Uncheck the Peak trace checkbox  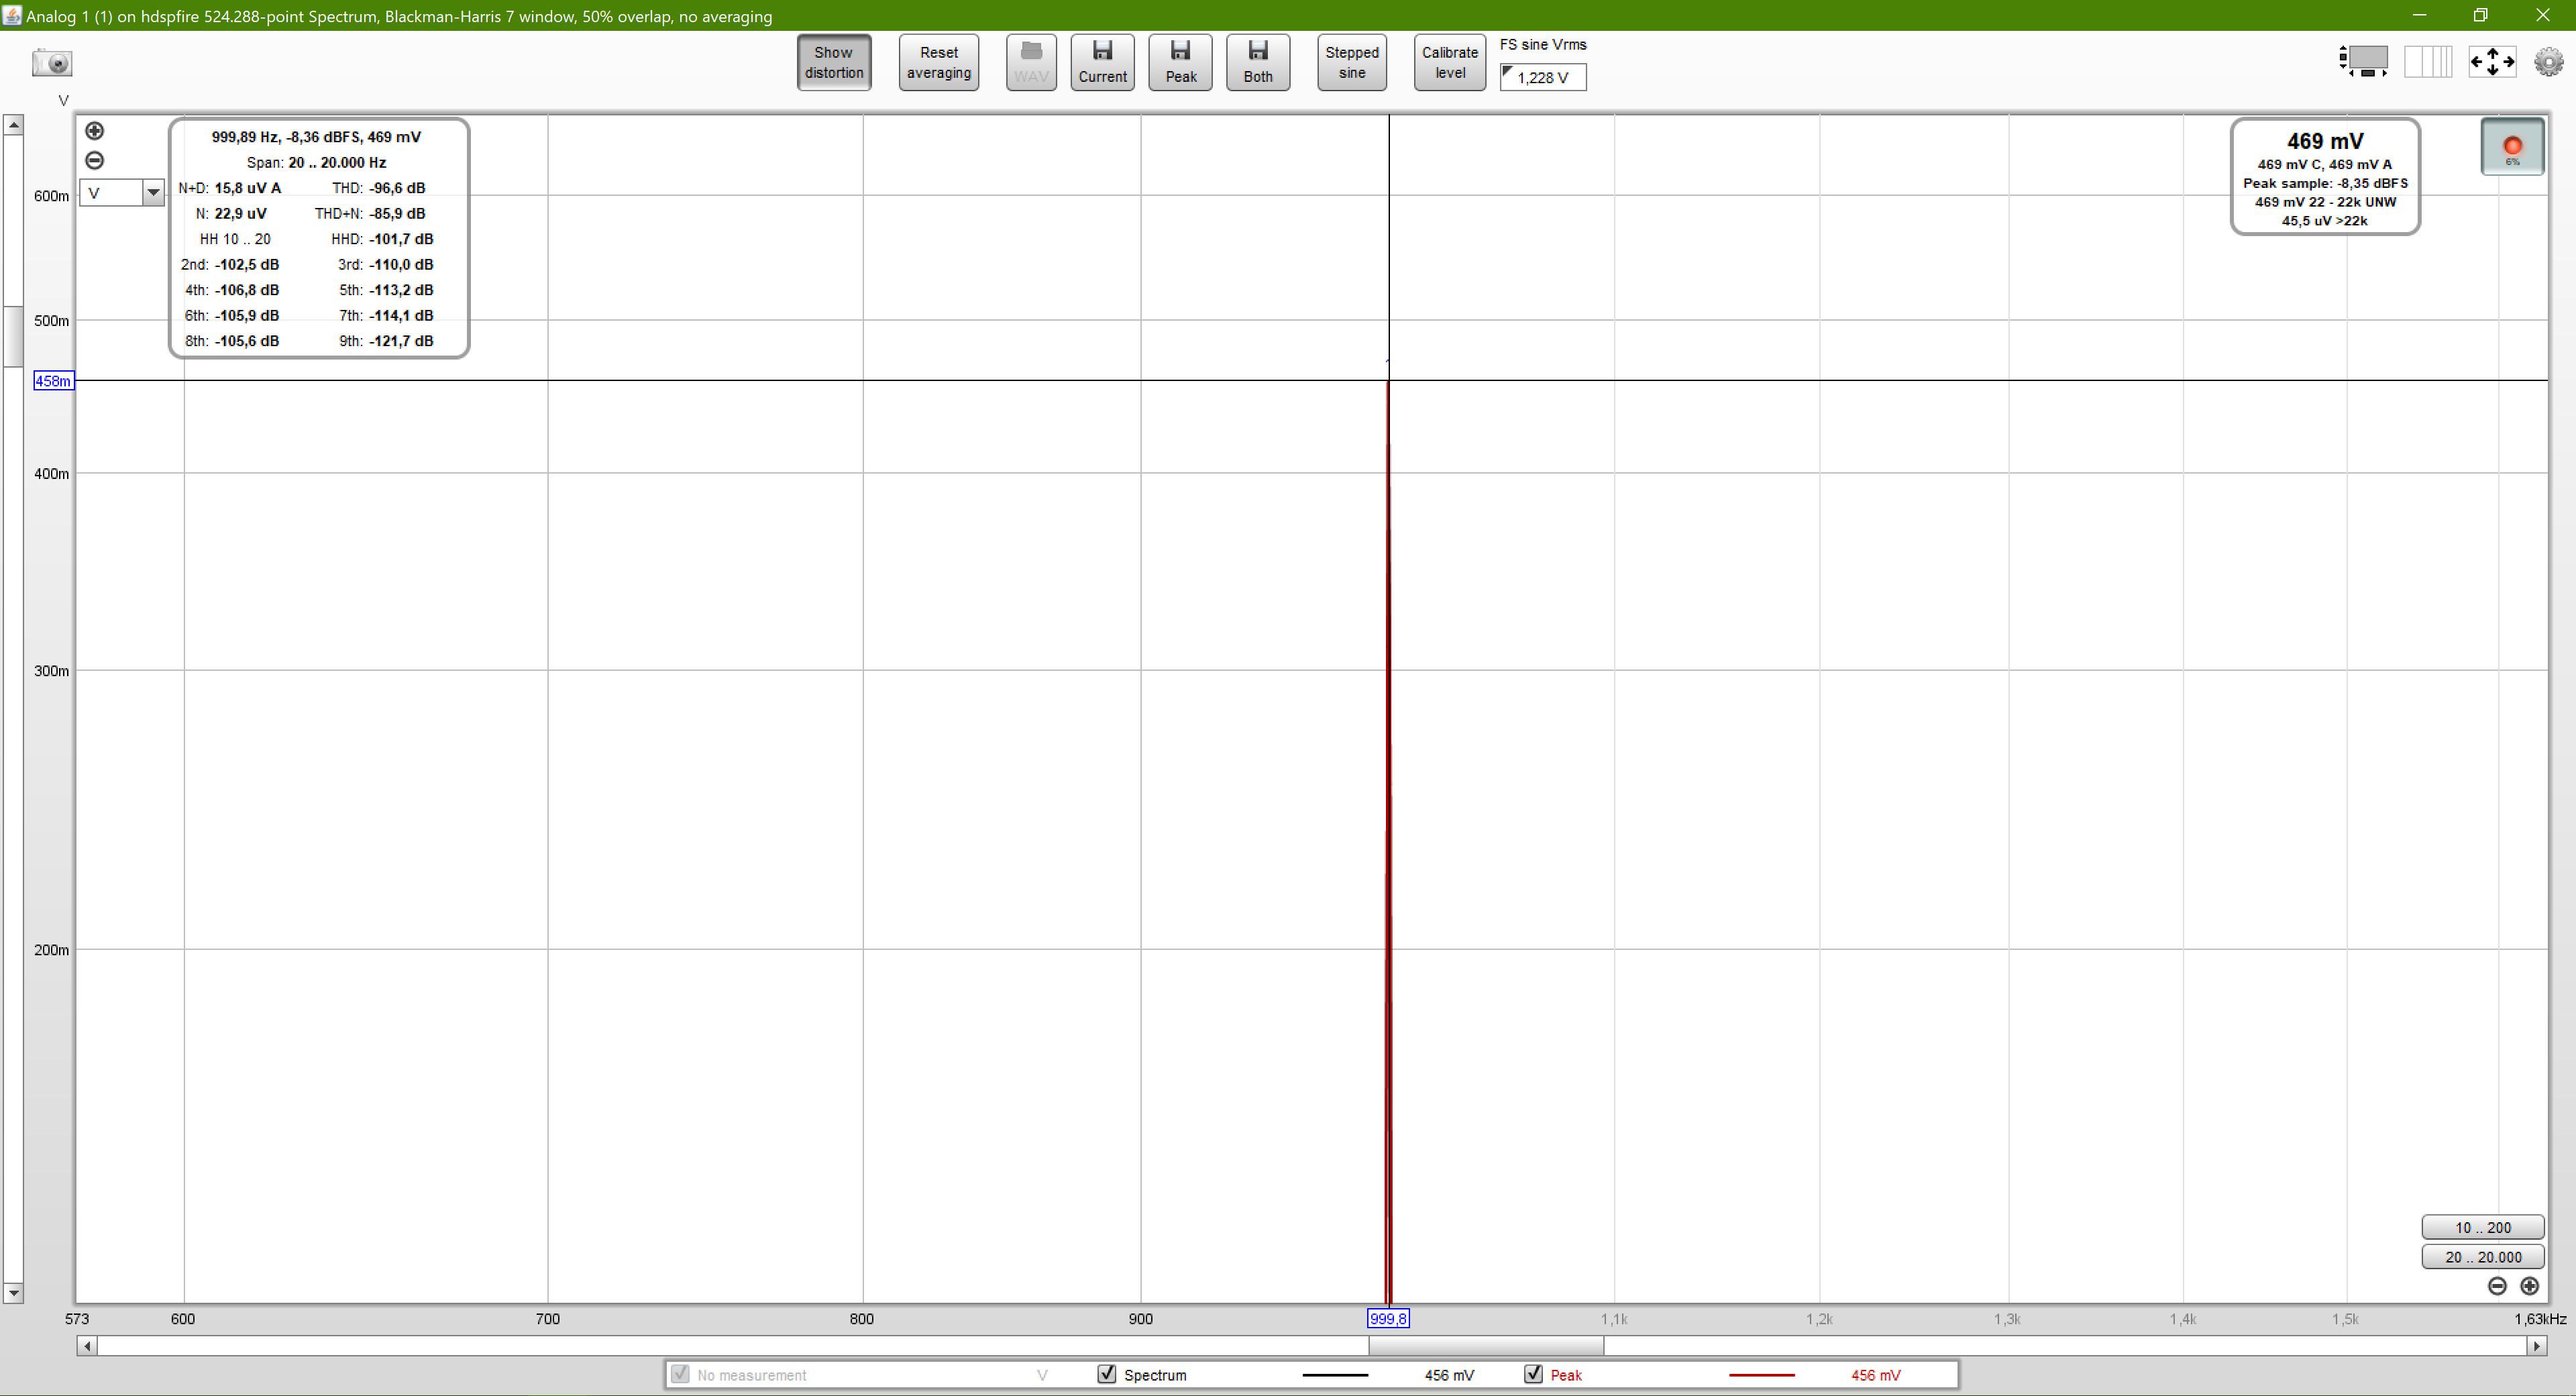[x=1533, y=1374]
